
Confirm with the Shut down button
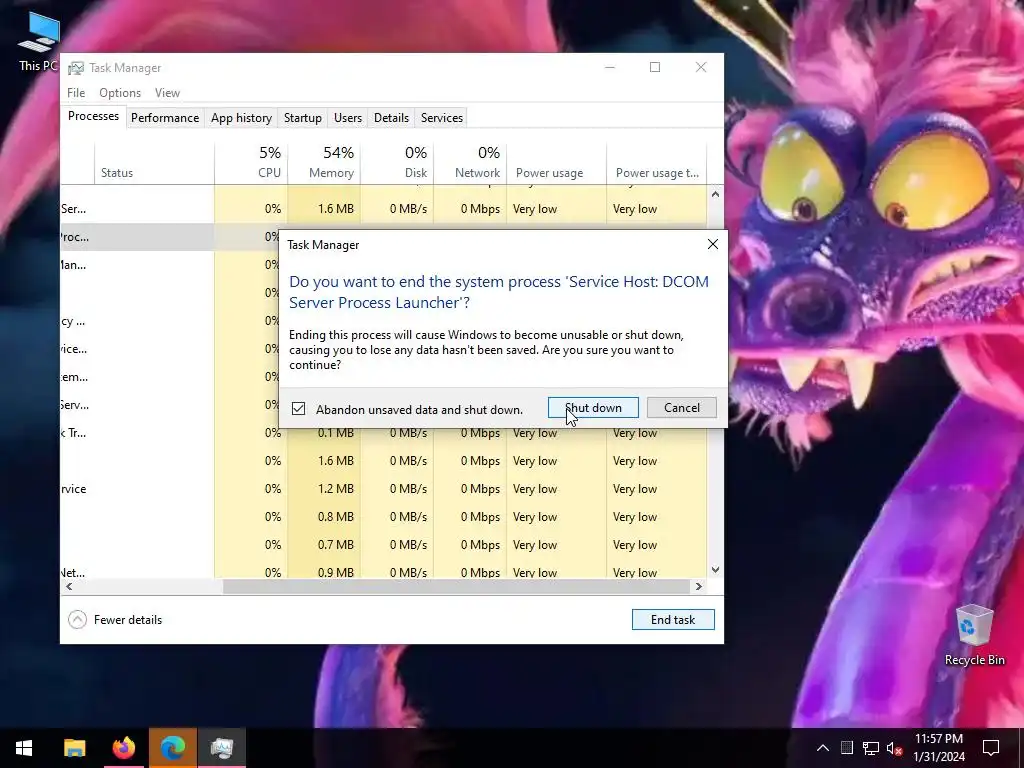[593, 408]
